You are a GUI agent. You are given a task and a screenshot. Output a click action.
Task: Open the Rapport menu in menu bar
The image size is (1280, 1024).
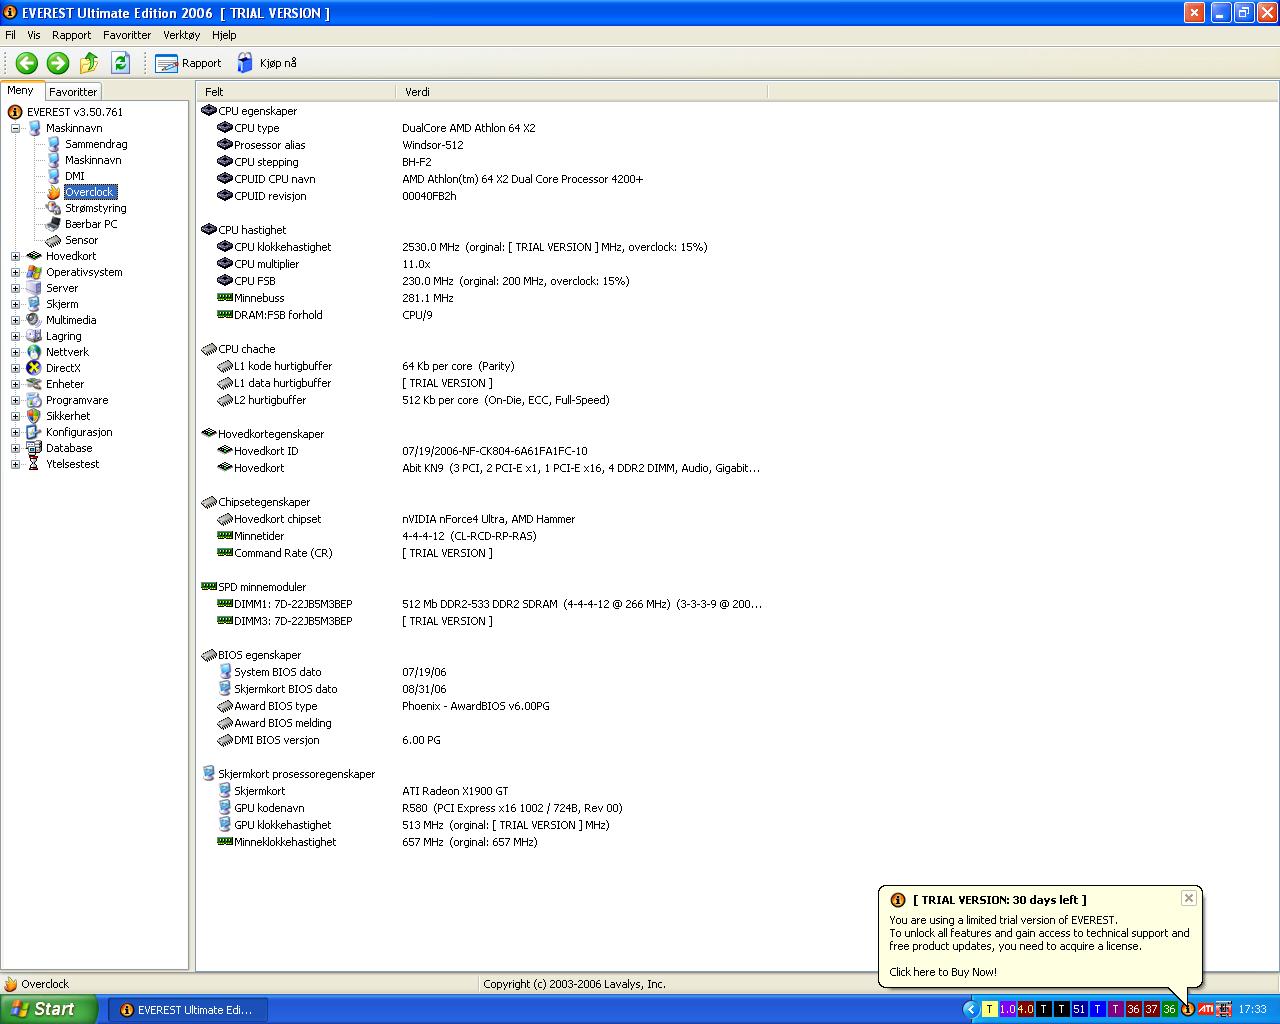pyautogui.click(x=72, y=35)
